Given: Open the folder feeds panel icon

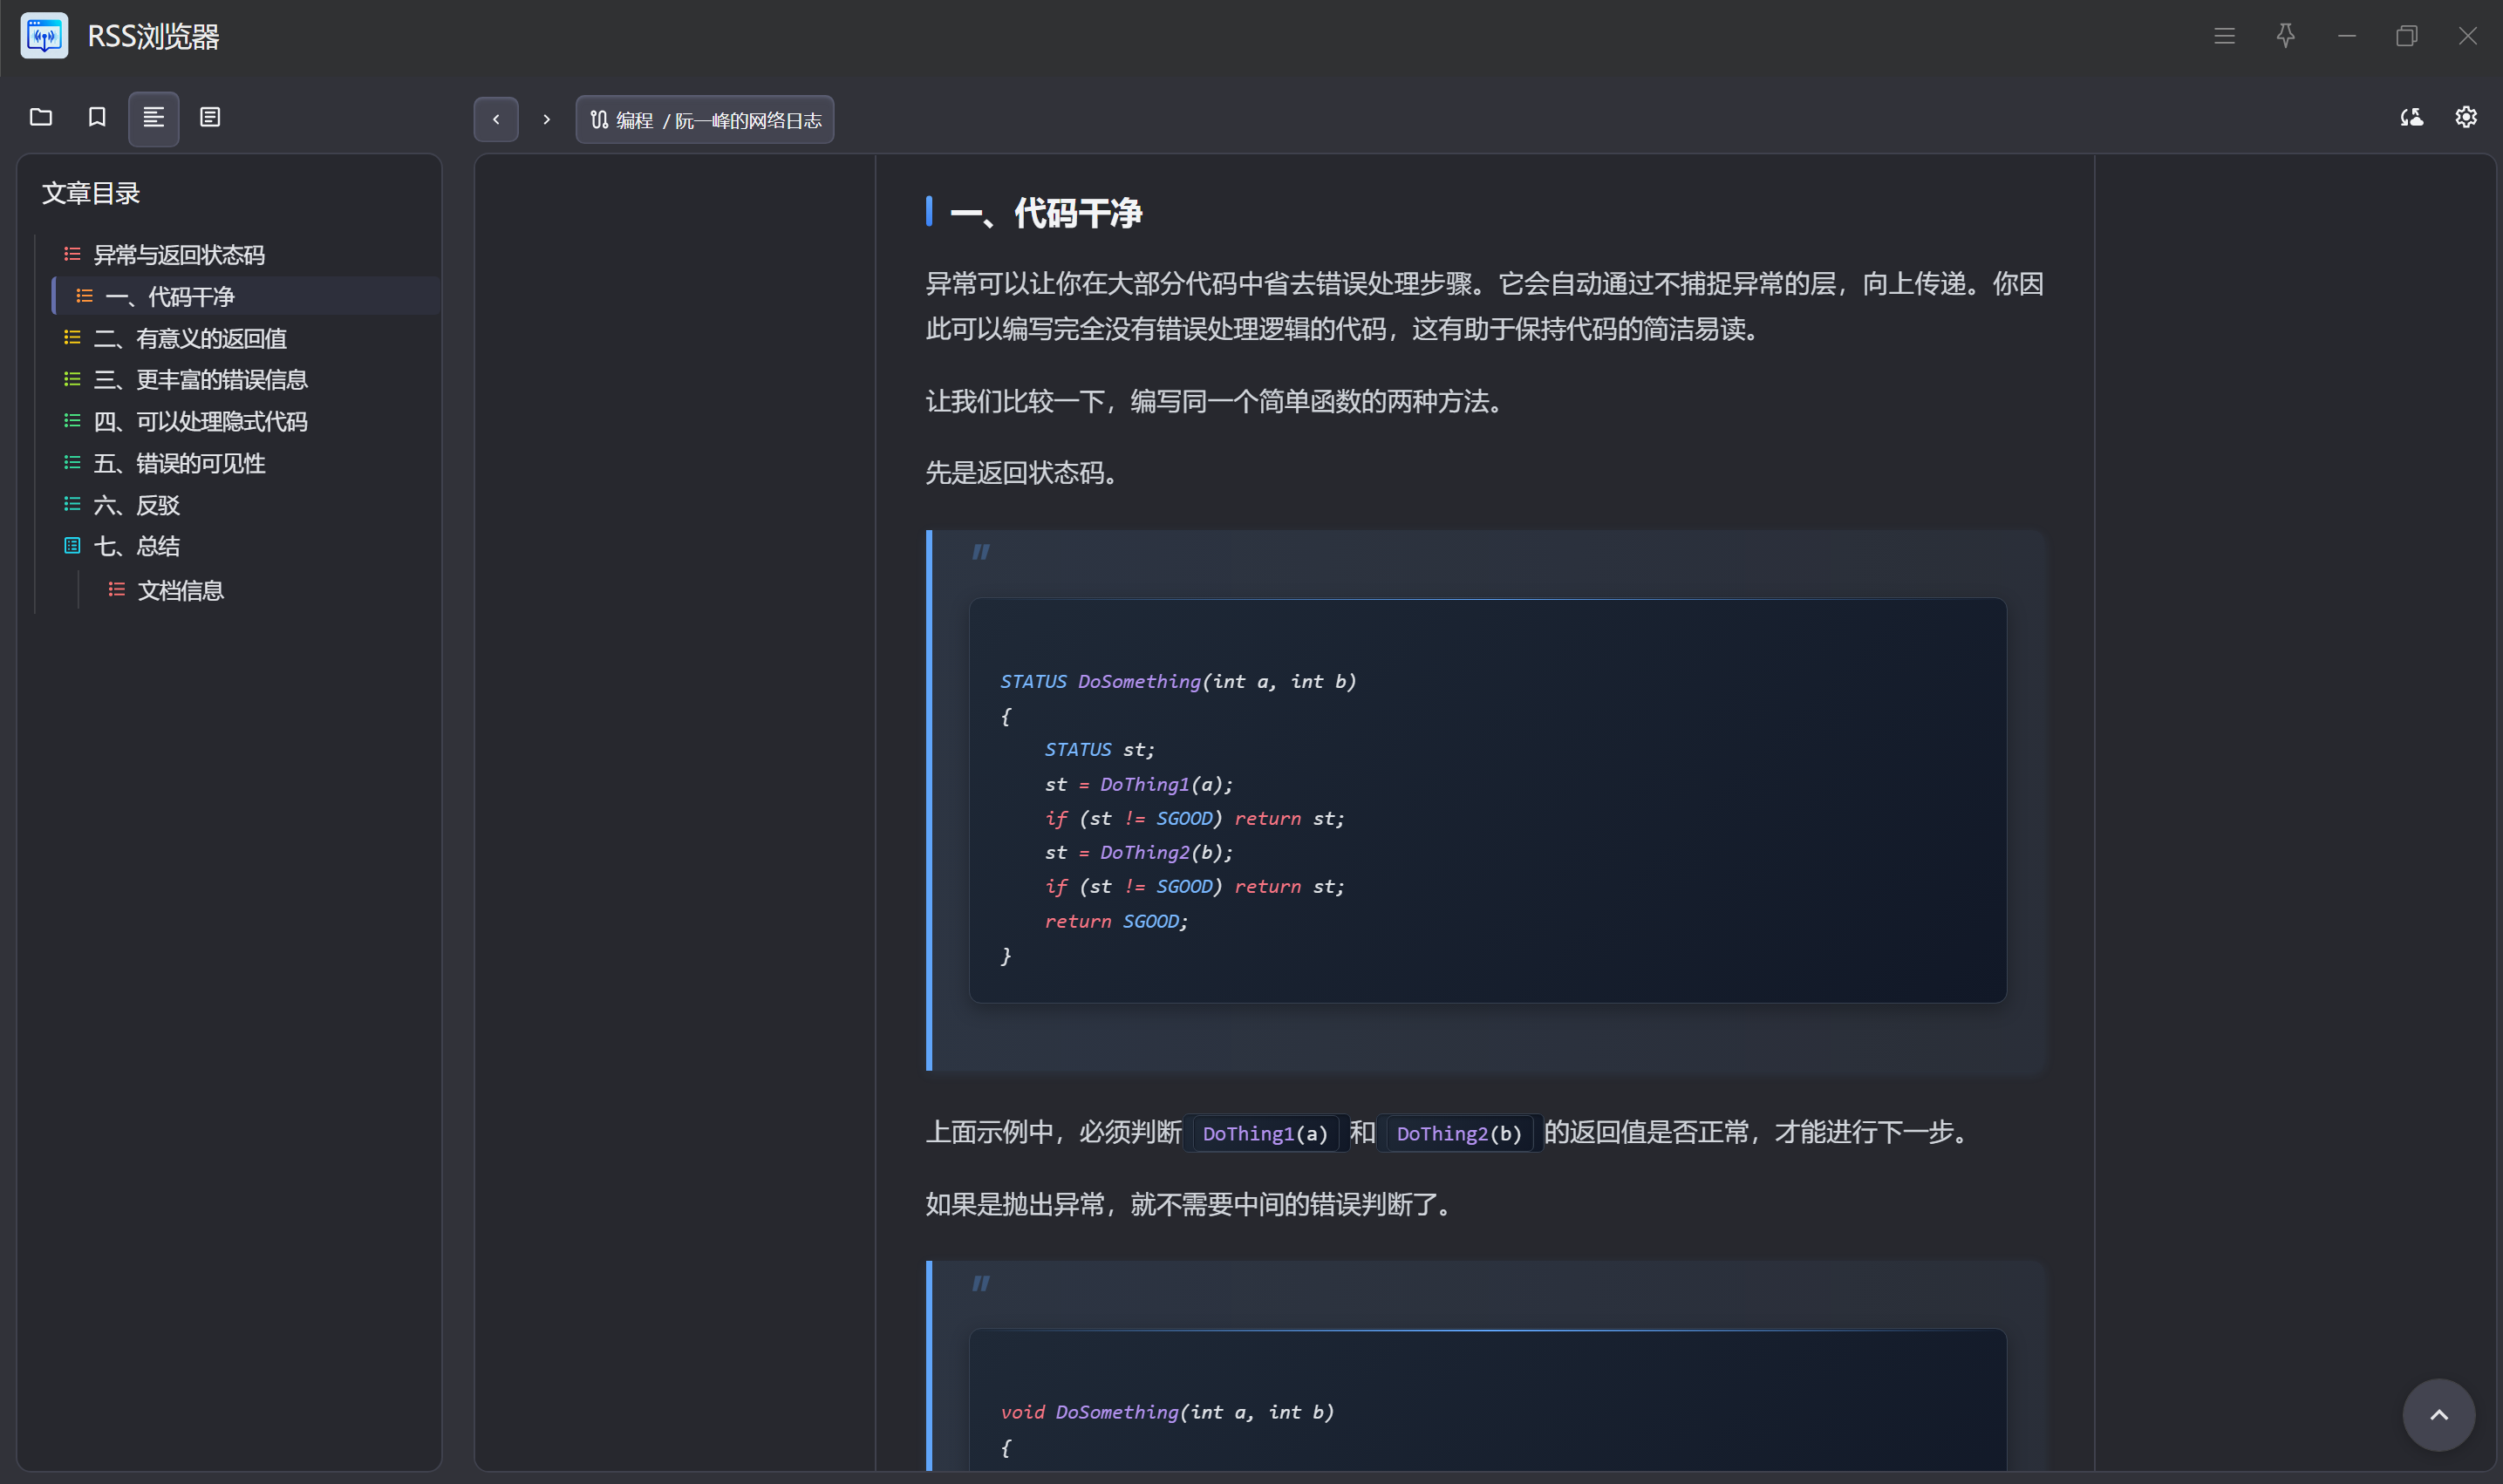Looking at the screenshot, I should click(x=41, y=118).
